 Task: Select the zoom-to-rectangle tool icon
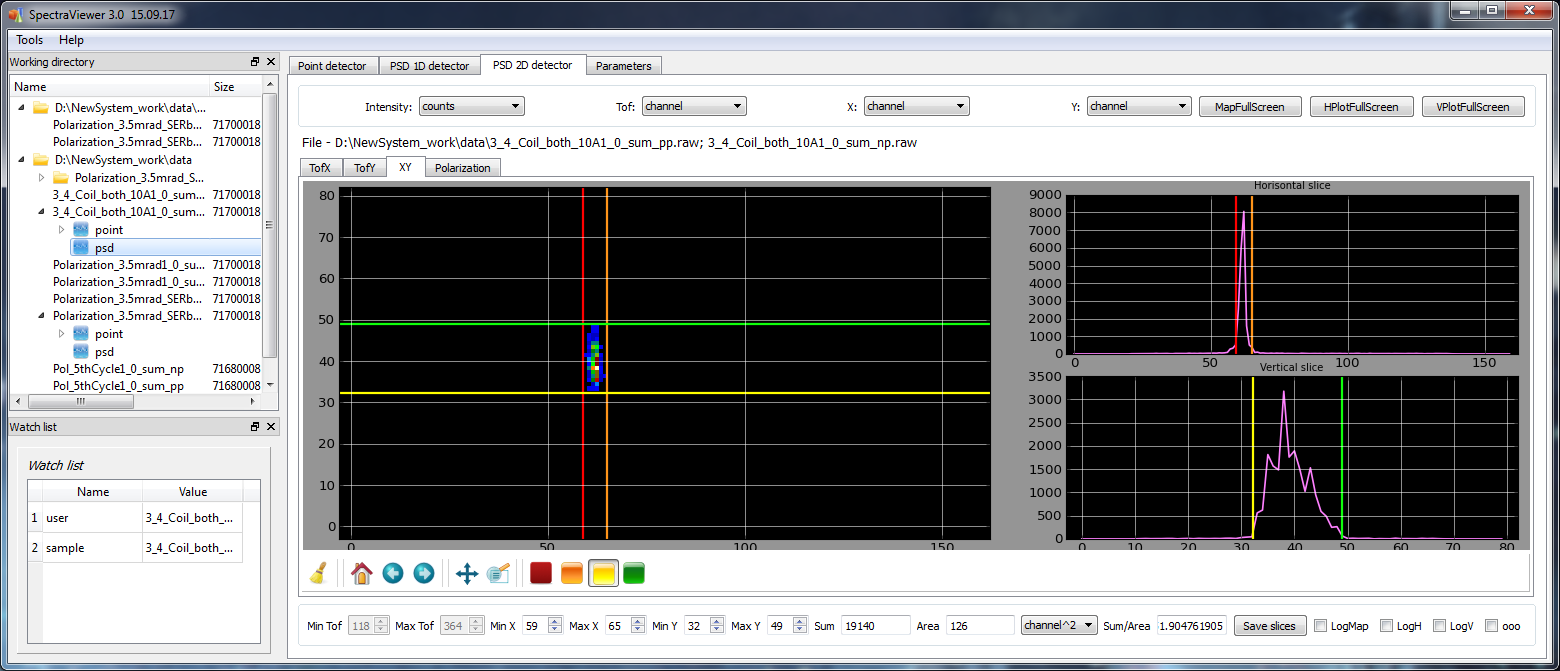click(x=498, y=573)
